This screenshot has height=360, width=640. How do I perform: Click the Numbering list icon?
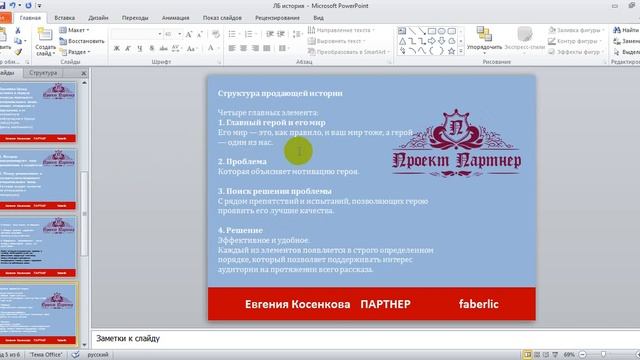[x=248, y=34]
